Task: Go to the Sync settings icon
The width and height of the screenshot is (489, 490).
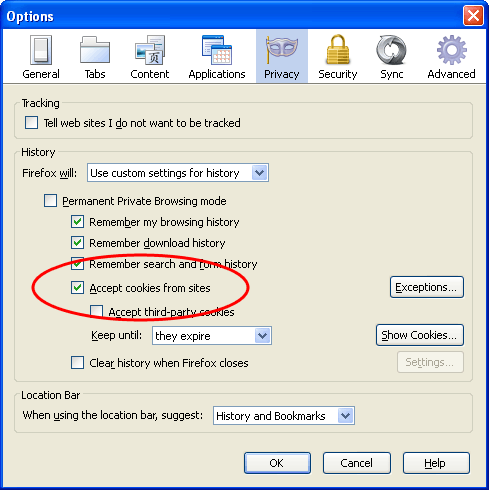Action: [x=391, y=50]
